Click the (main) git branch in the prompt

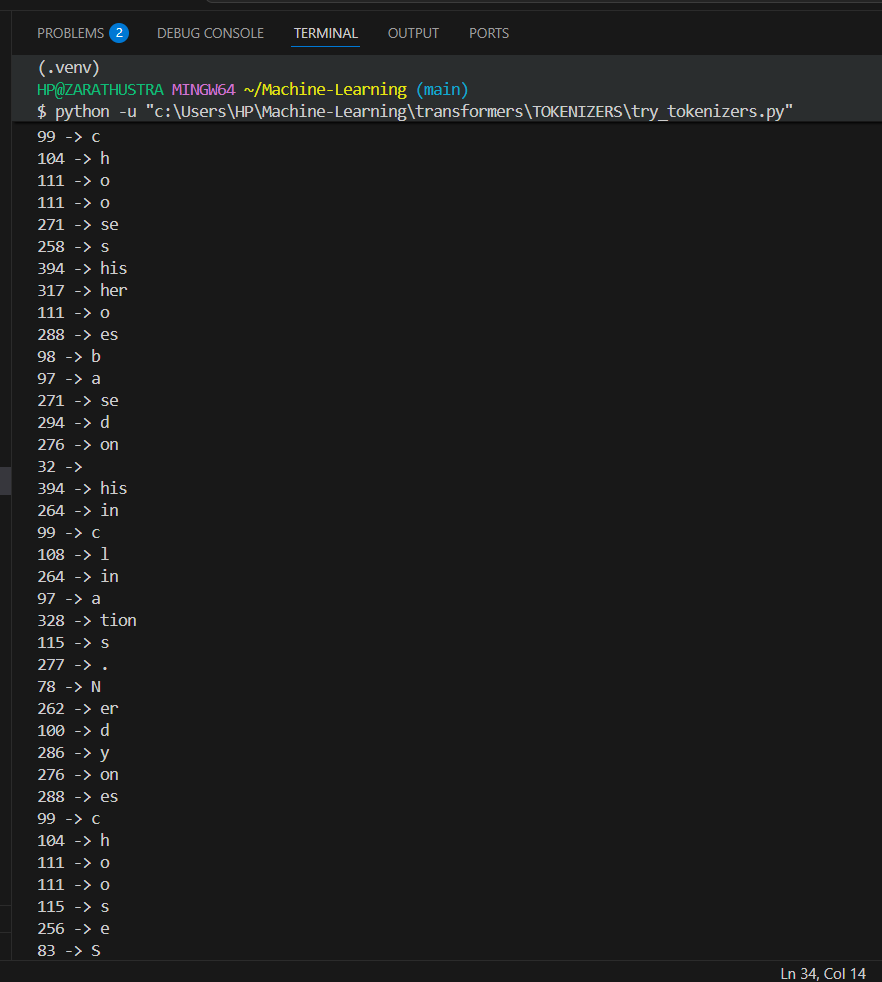click(x=442, y=90)
